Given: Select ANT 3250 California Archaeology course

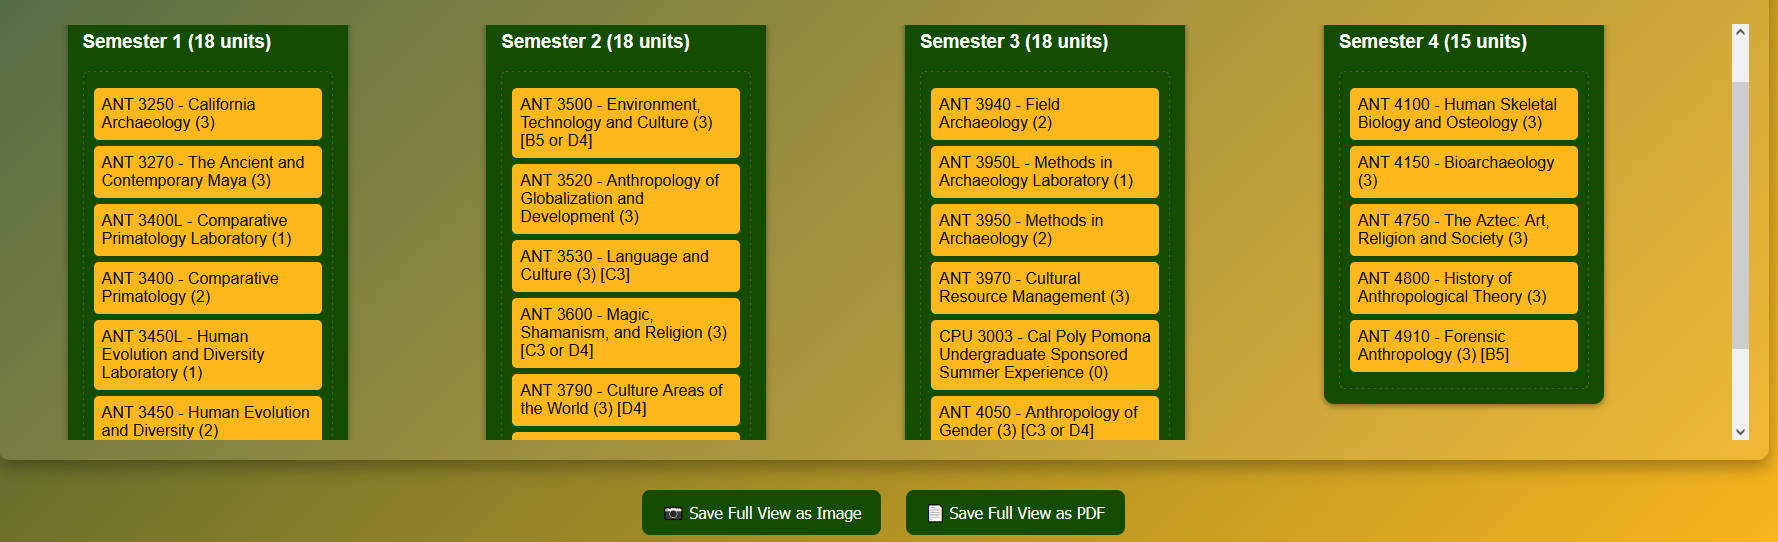Looking at the screenshot, I should click(x=207, y=114).
